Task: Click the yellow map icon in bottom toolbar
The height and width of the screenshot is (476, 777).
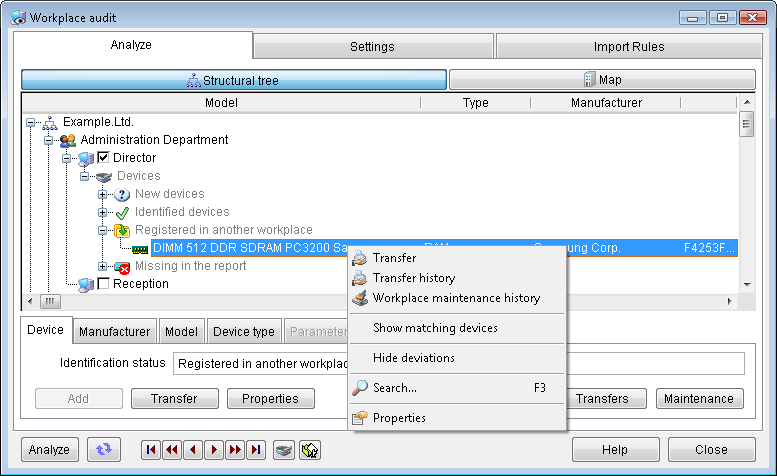Action: click(x=310, y=450)
